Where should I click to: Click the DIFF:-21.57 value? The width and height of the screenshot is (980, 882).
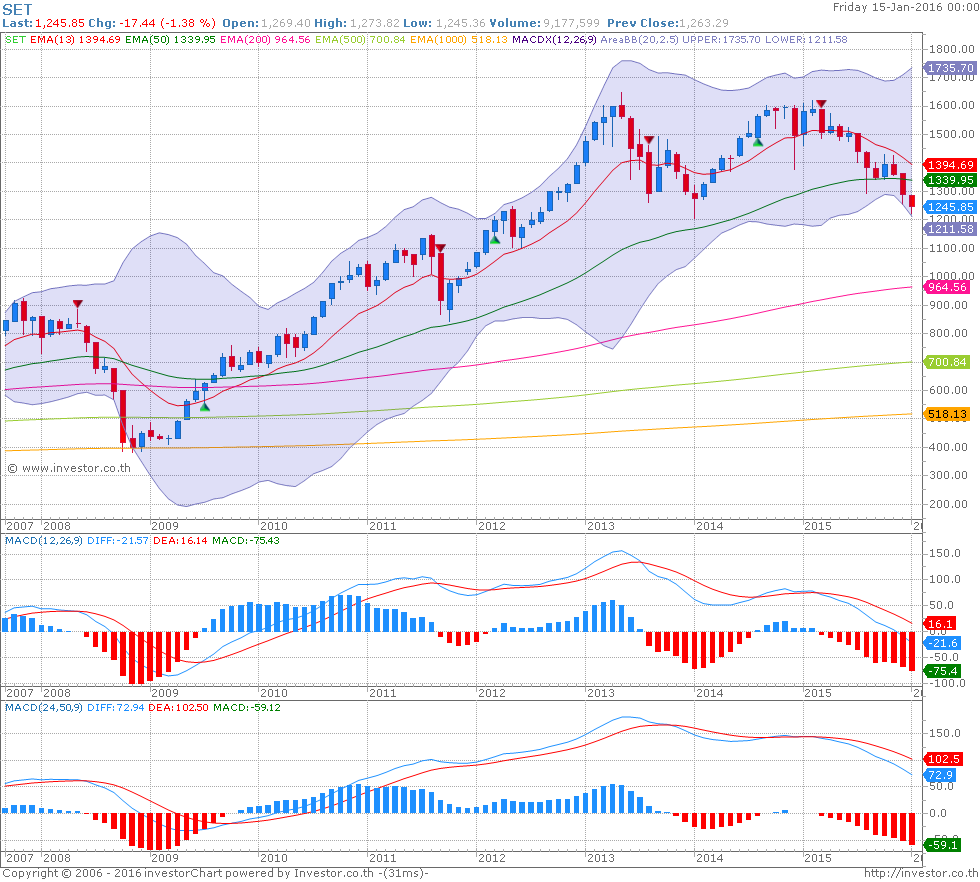coord(118,540)
